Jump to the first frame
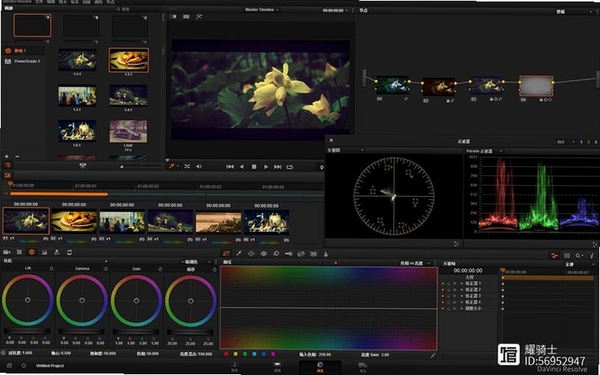Viewport: 600px width, 375px height. pyautogui.click(x=230, y=166)
